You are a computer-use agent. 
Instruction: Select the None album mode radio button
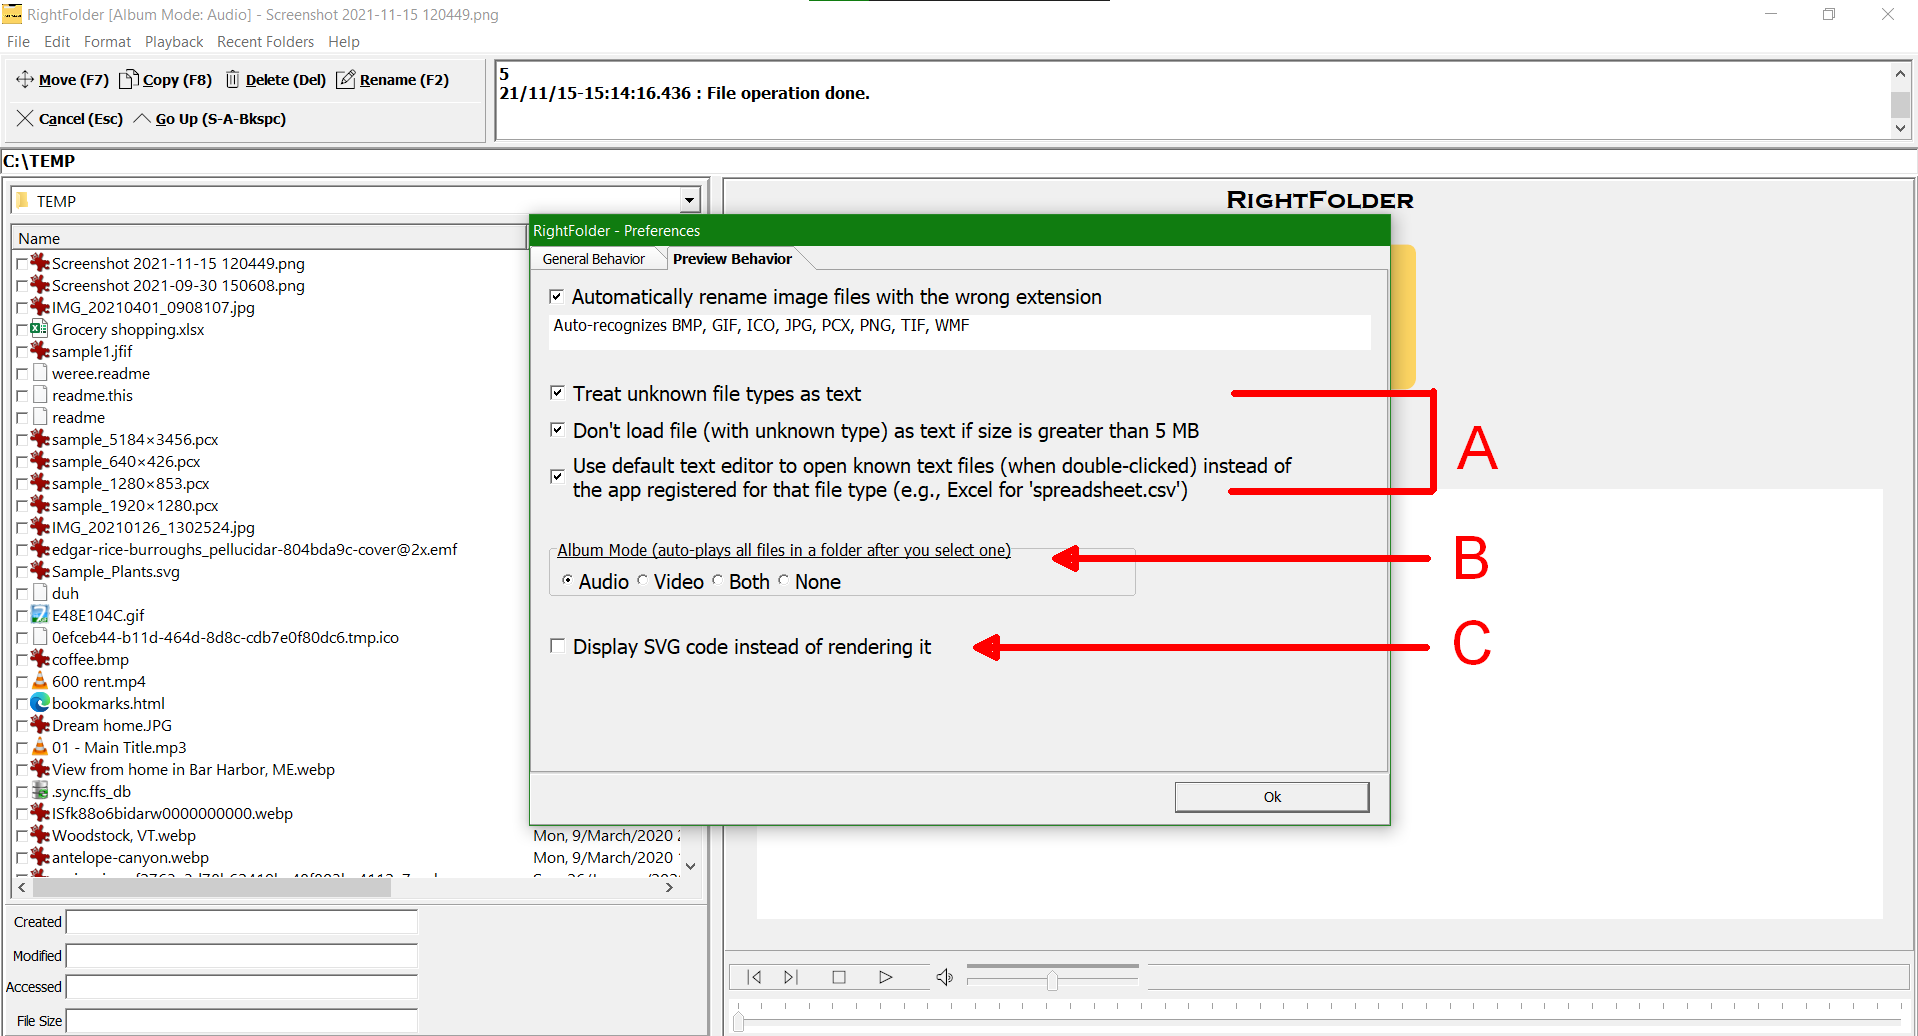[783, 581]
